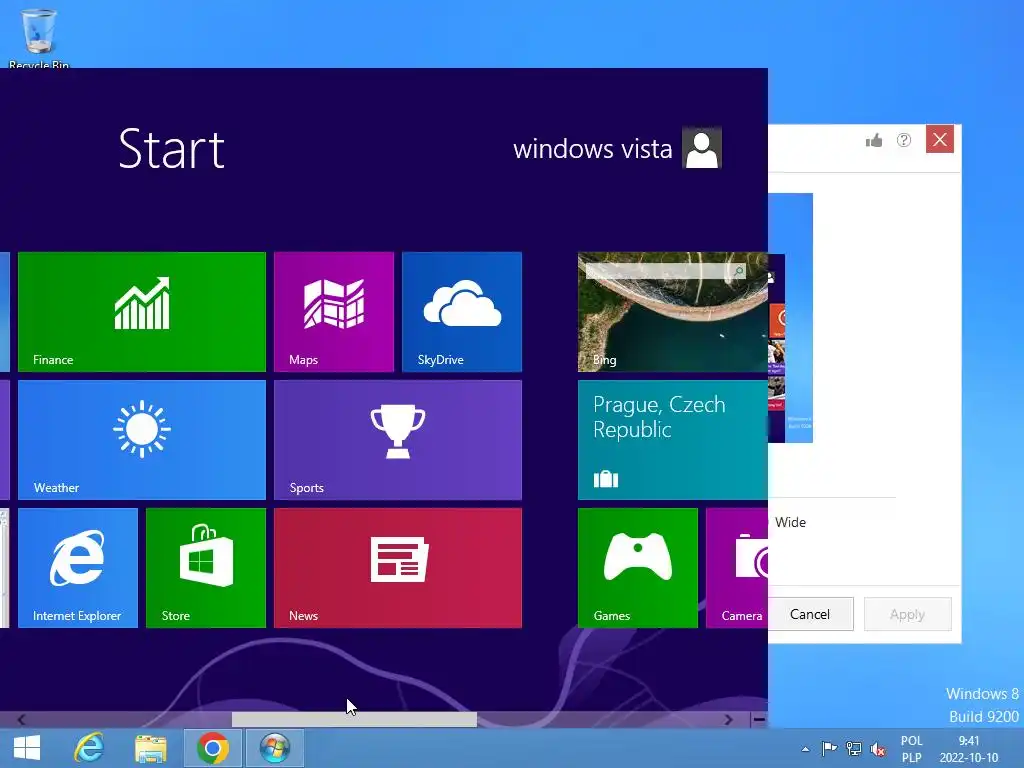This screenshot has width=1024, height=768.
Task: Click the windows vista user avatar
Action: point(701,148)
